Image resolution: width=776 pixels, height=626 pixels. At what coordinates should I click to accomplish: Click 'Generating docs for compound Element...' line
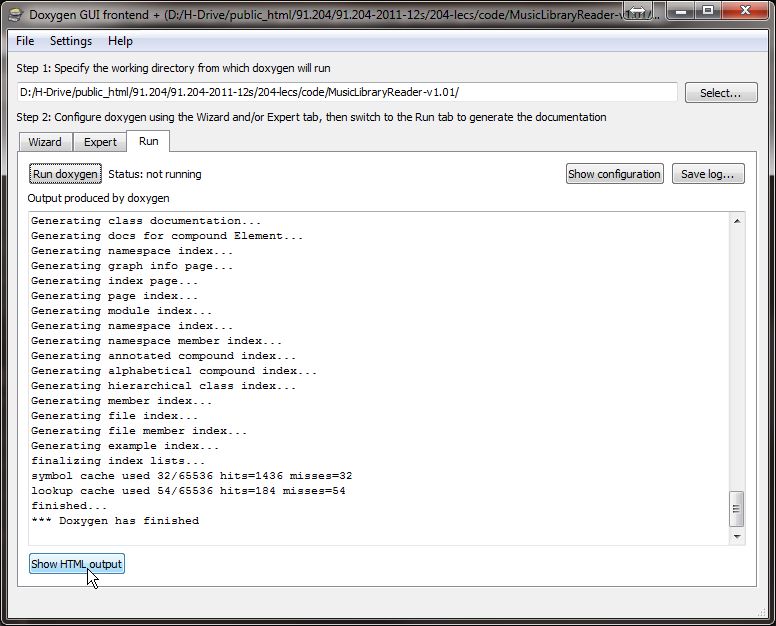pos(167,236)
